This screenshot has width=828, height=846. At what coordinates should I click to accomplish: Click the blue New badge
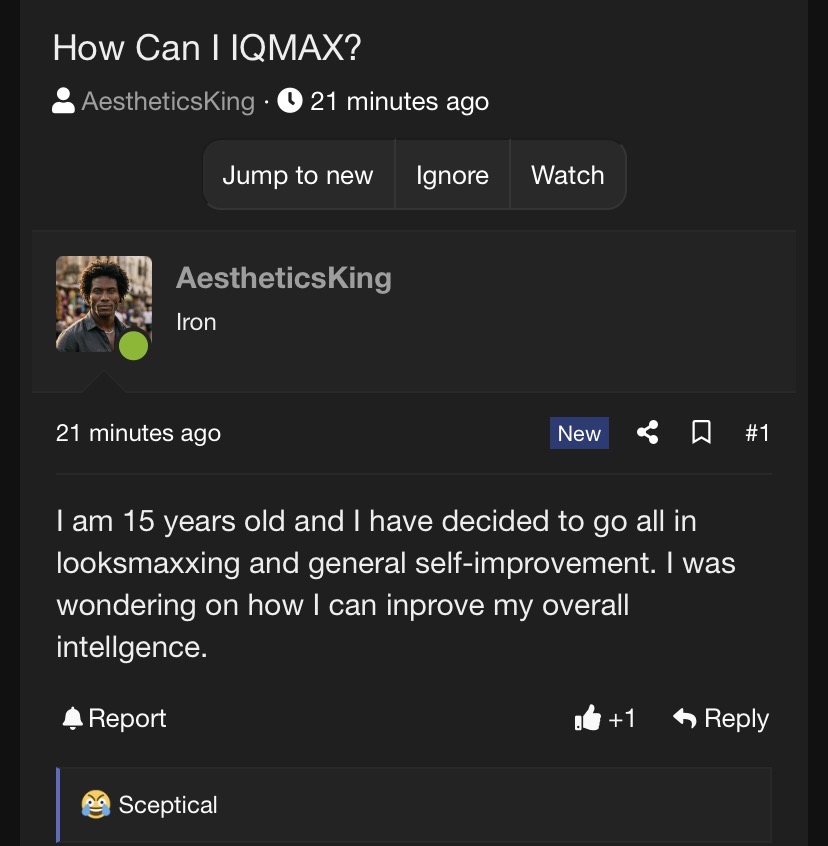pos(579,433)
